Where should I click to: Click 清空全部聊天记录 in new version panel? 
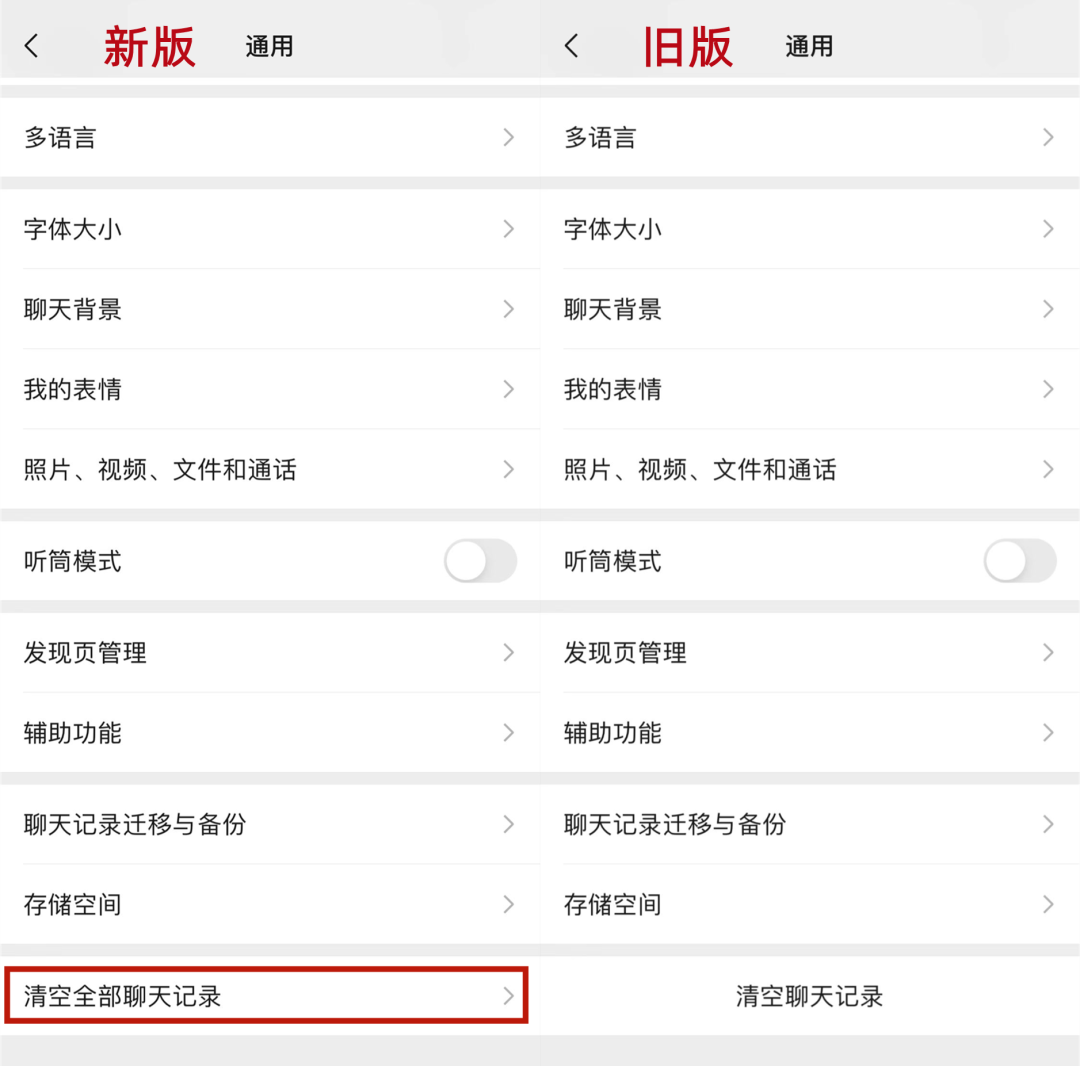pyautogui.click(x=123, y=996)
